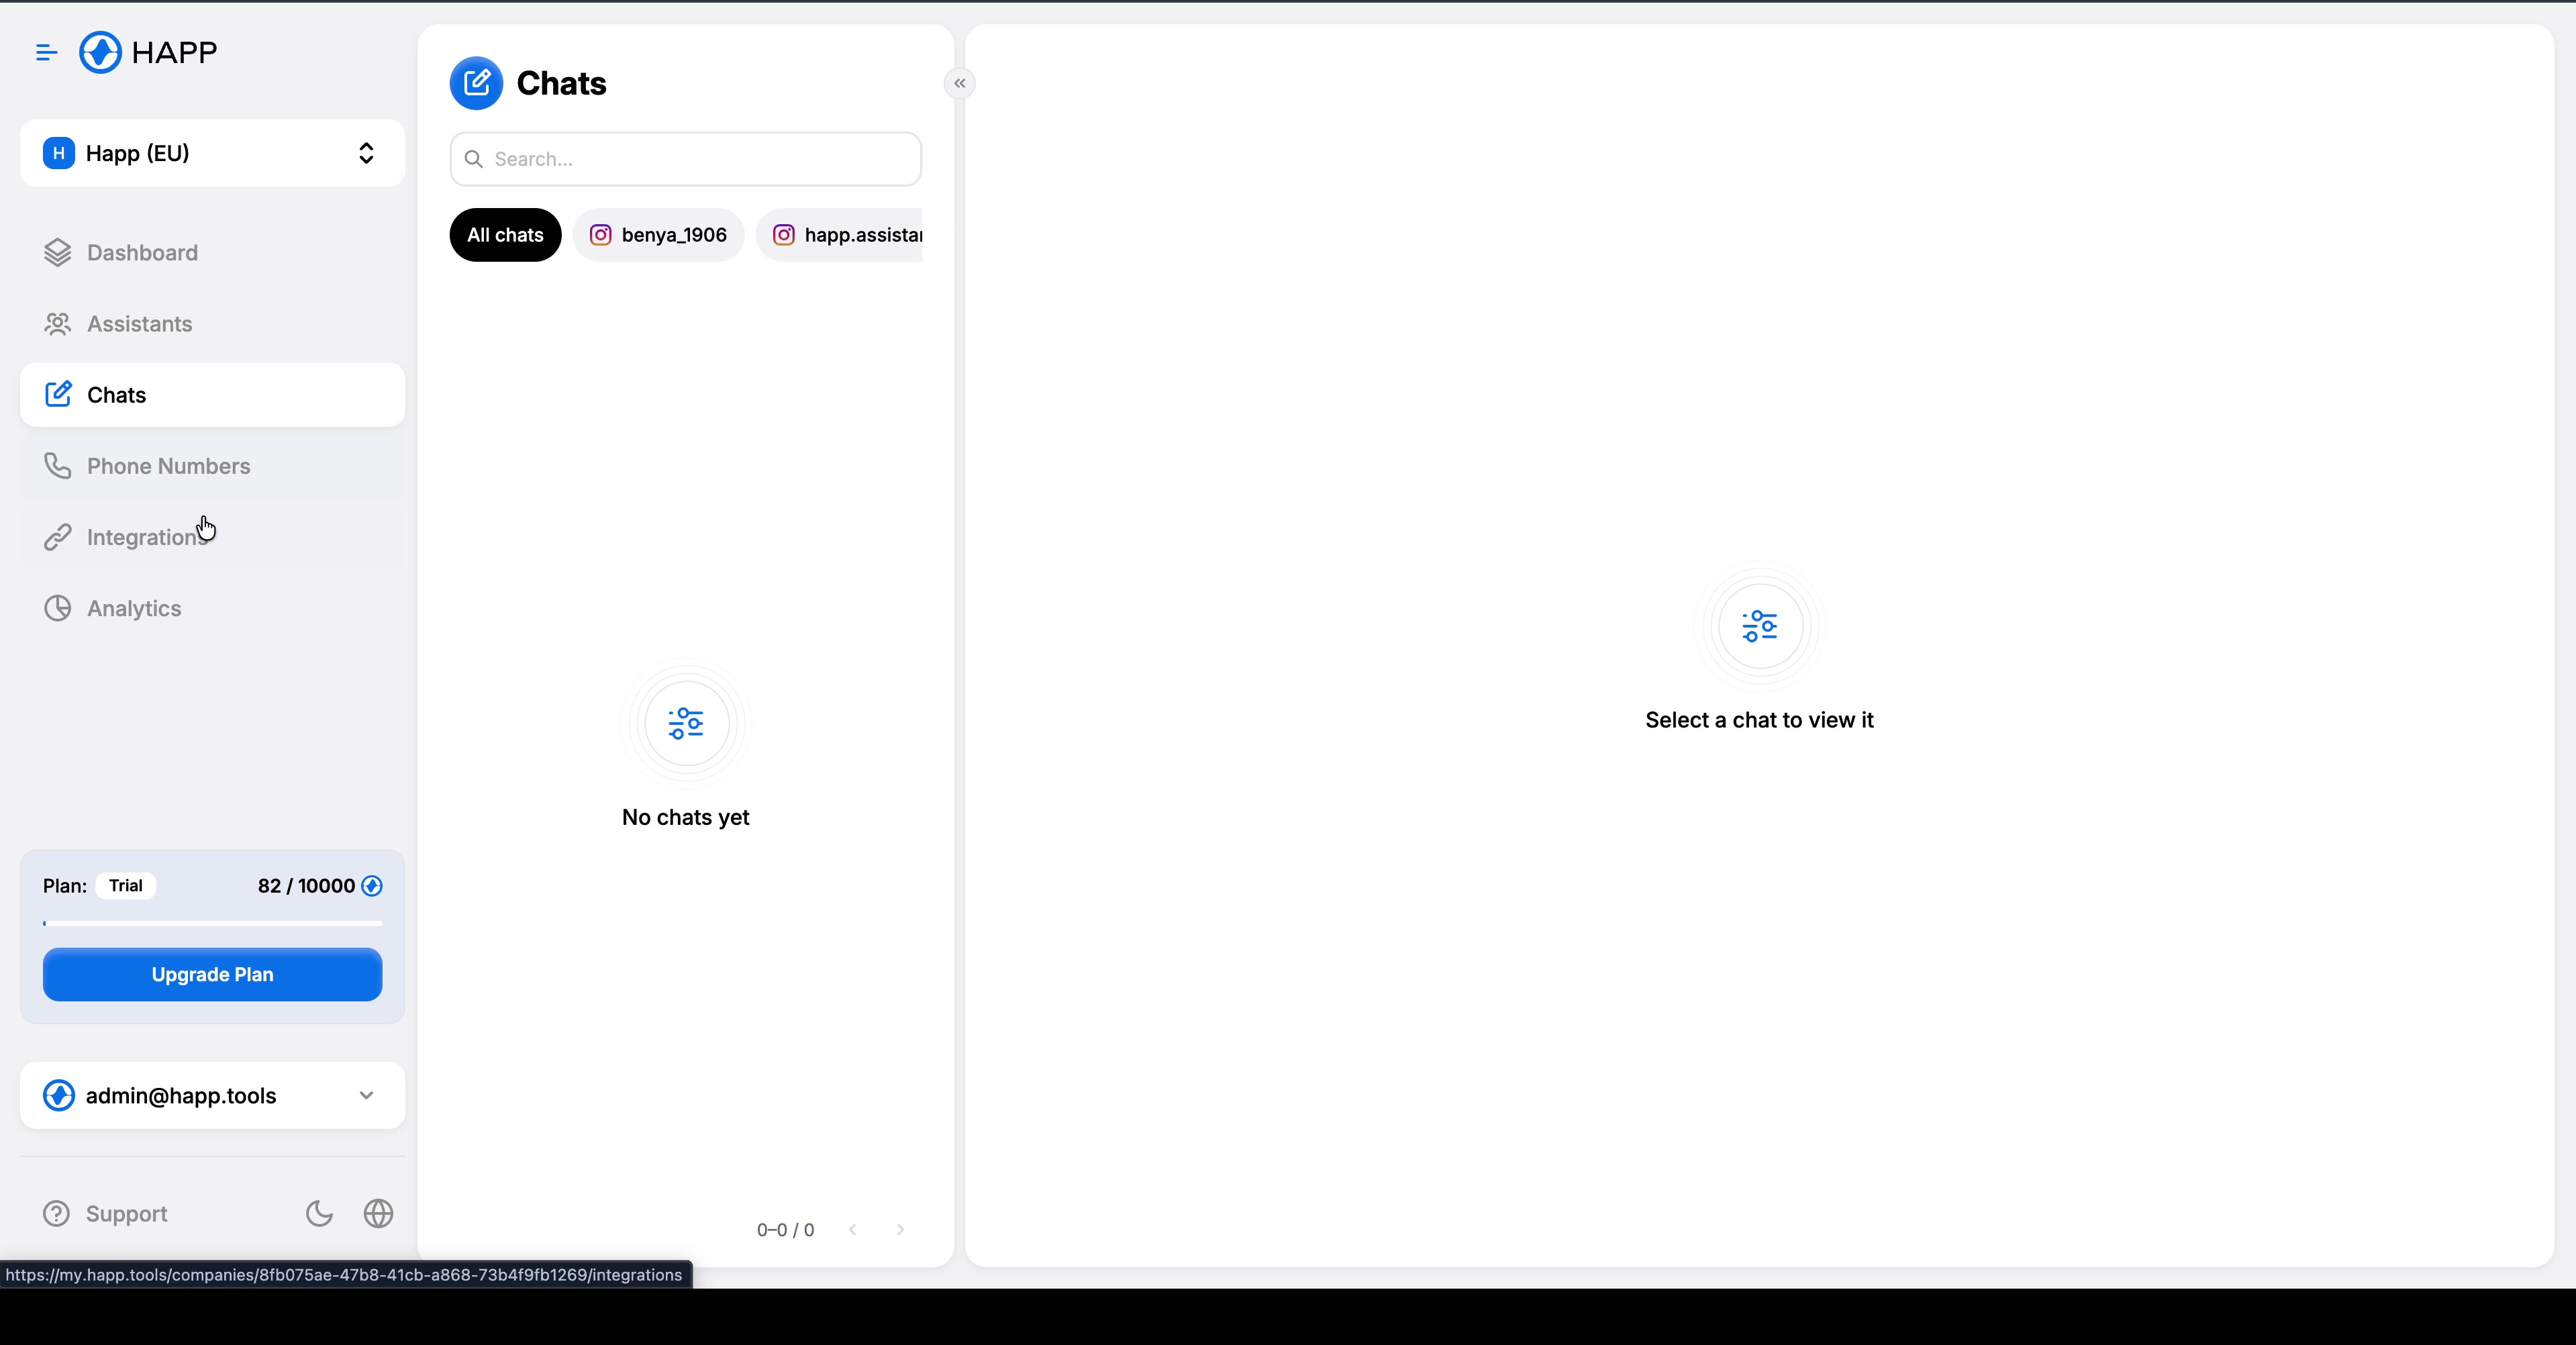Click the plan usage progress bar
The width and height of the screenshot is (2576, 1345).
(x=212, y=923)
